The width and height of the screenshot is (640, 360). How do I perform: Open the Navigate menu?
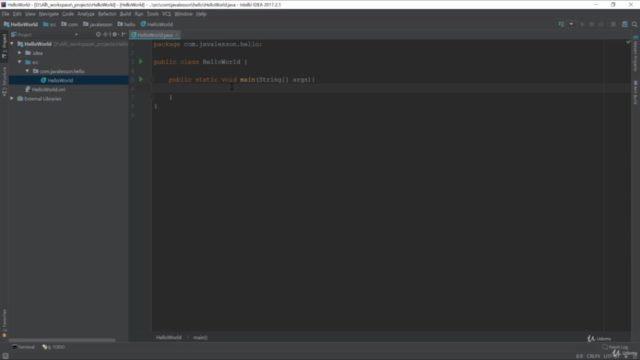[49, 14]
